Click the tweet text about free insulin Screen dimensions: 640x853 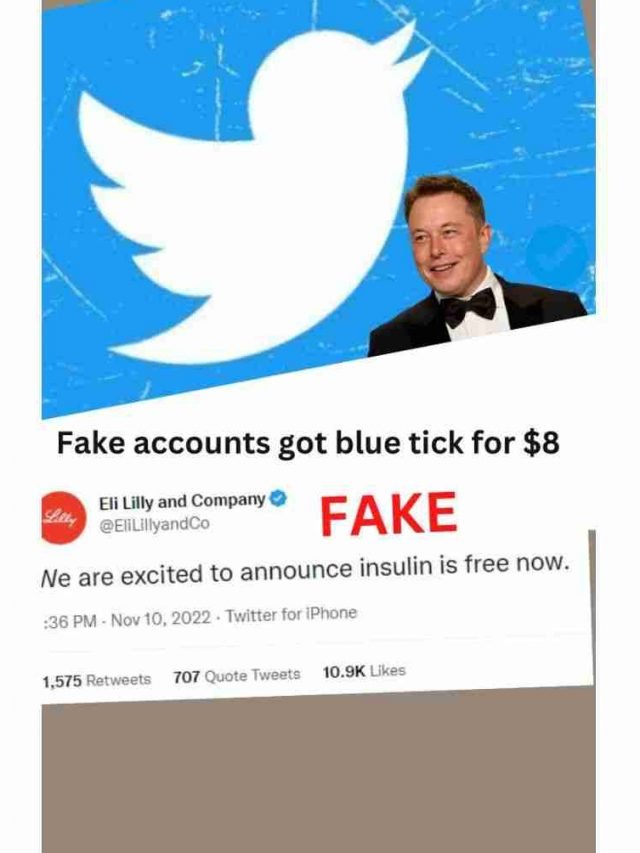[305, 572]
